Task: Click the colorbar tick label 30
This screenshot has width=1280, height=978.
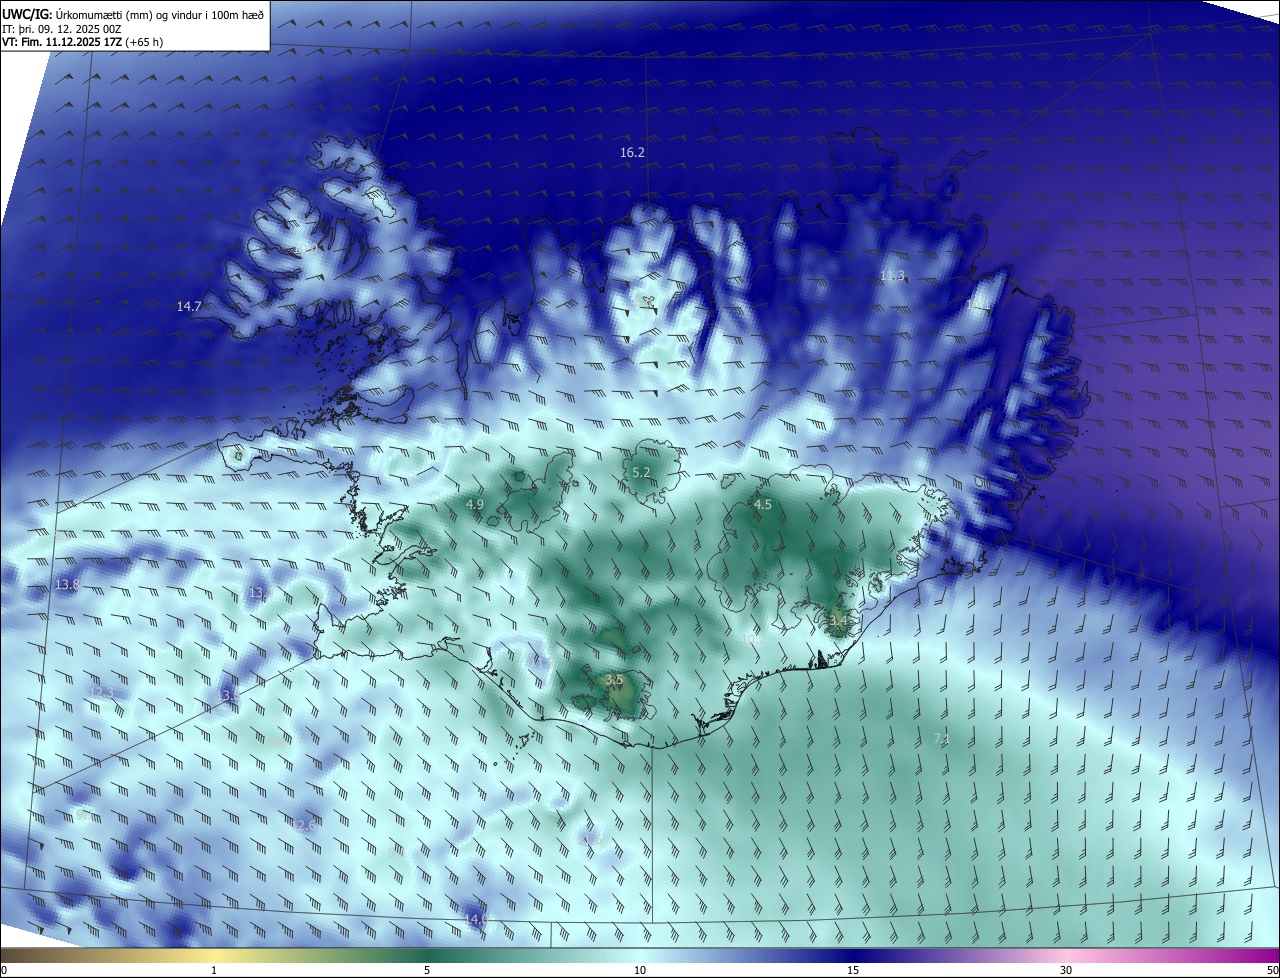Action: pos(1066,970)
